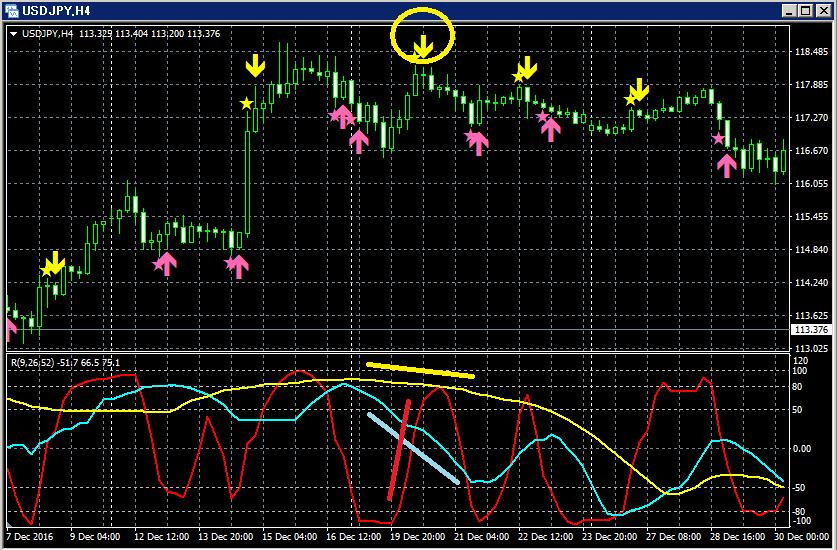
Task: Click the 27 Dec 08:00 time label
Action: 673,536
